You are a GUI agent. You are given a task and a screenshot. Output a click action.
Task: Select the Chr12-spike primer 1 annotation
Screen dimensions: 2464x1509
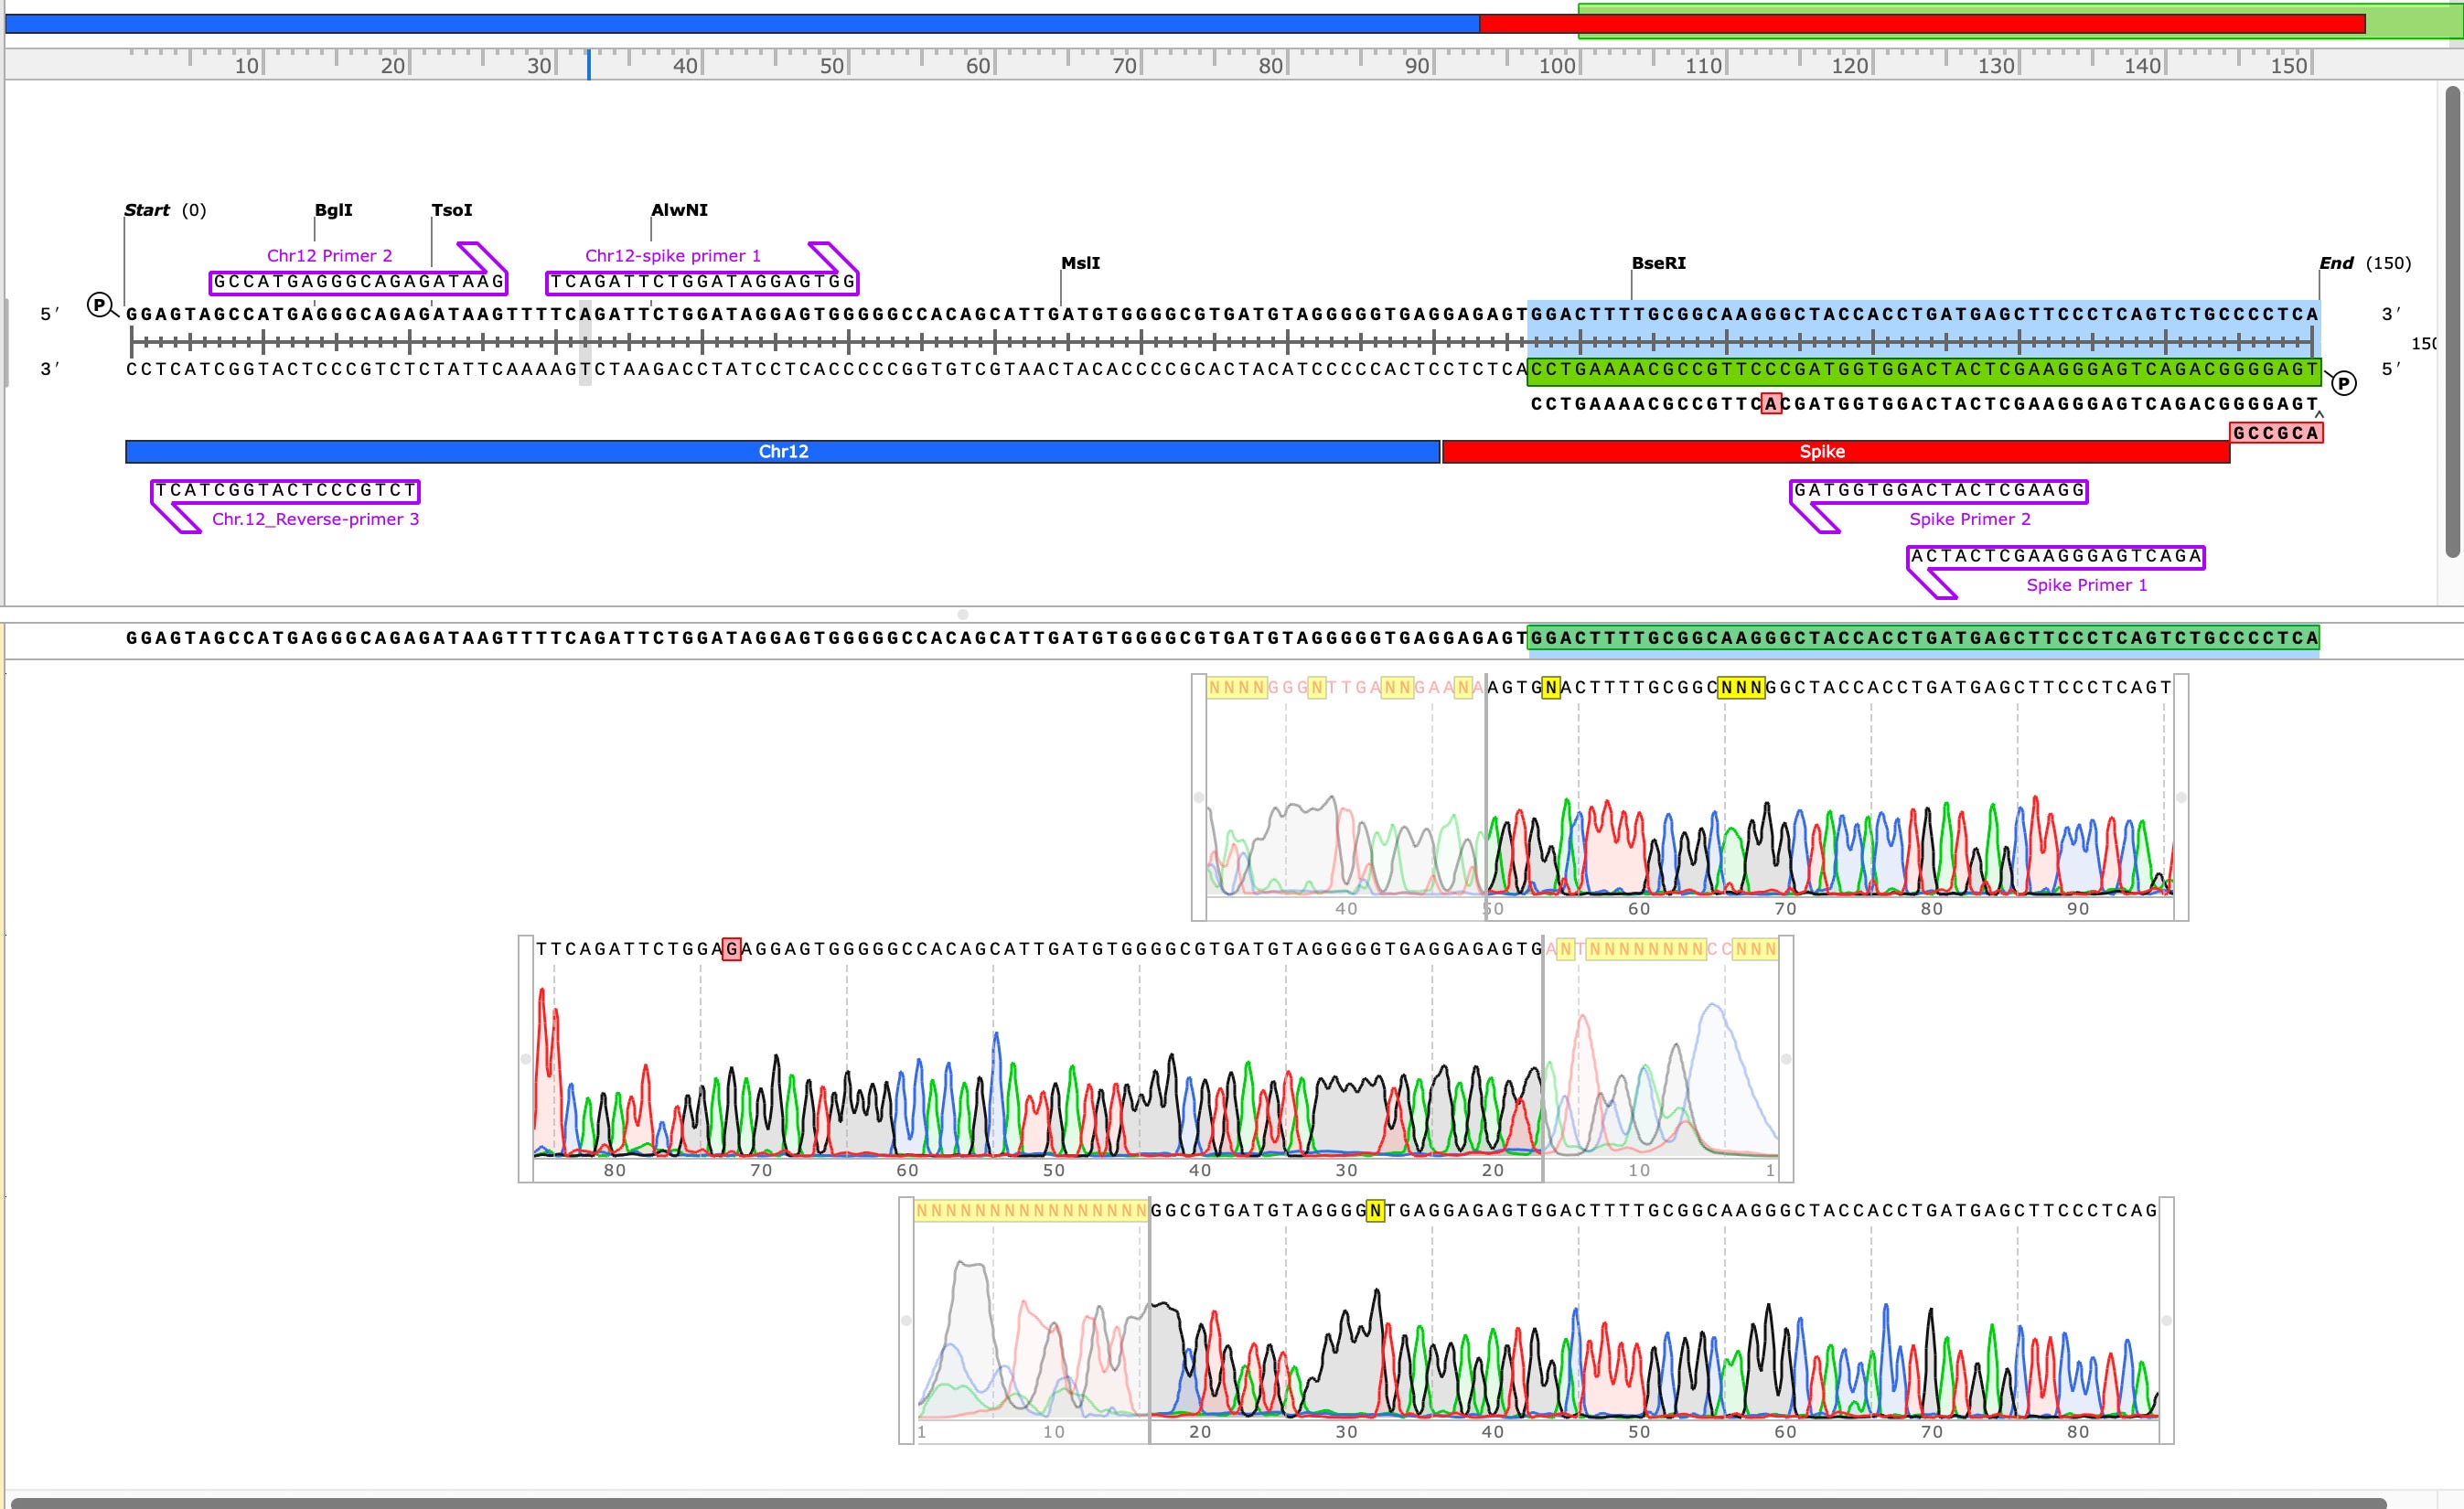point(702,282)
